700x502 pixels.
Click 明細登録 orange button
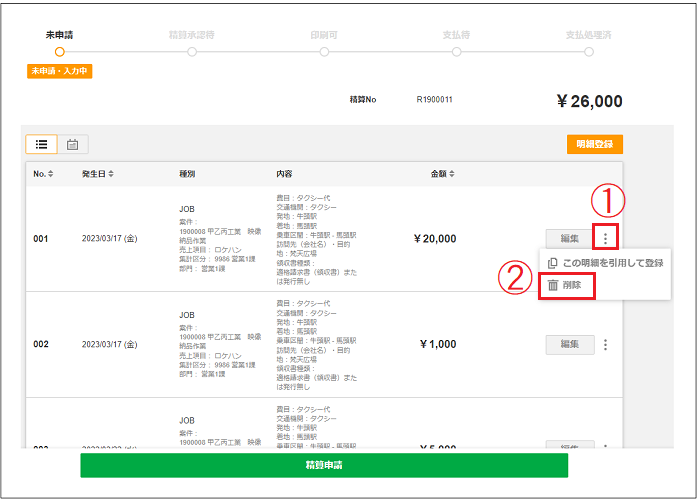[x=595, y=144]
